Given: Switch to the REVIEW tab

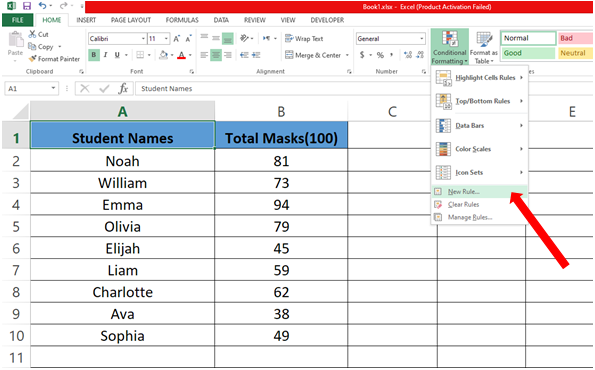Looking at the screenshot, I should 255,20.
